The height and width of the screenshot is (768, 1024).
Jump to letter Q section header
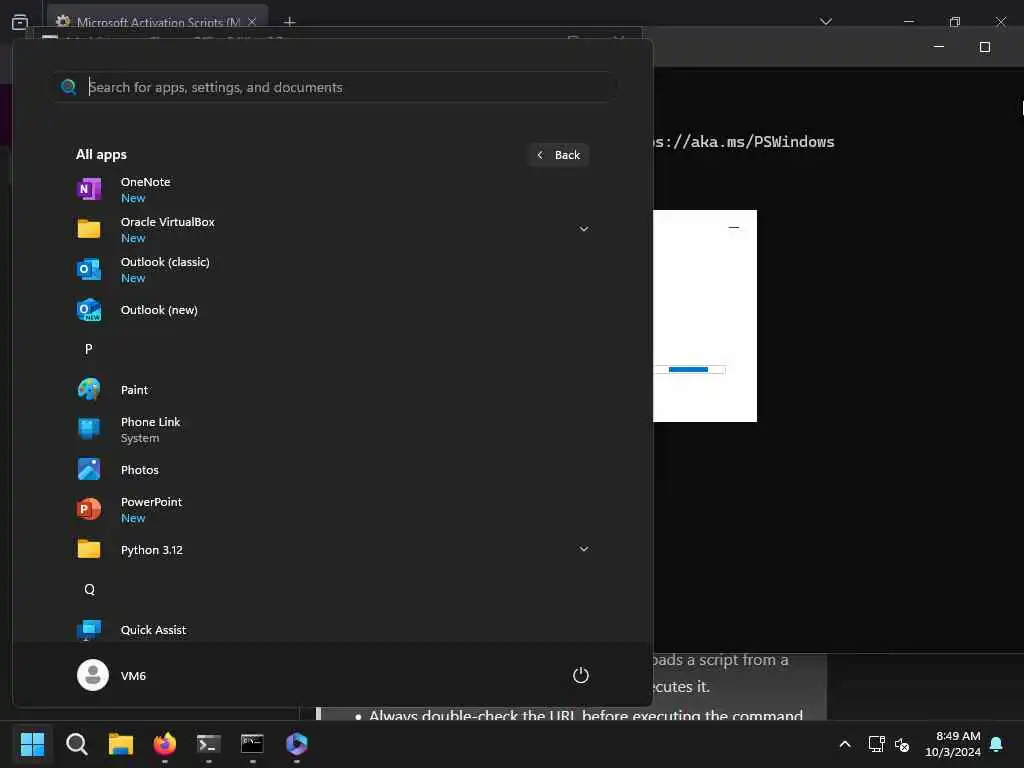(x=89, y=590)
